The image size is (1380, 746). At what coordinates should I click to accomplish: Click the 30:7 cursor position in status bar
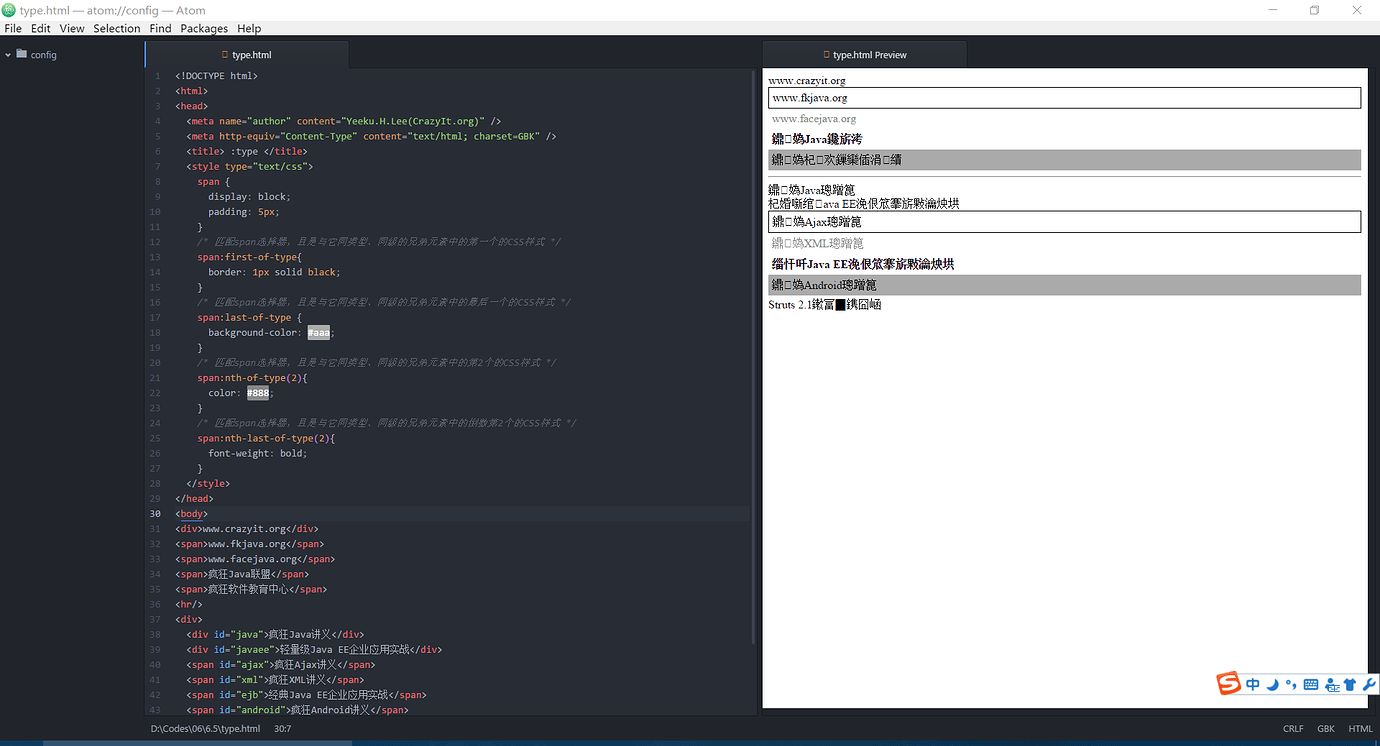[x=283, y=729]
